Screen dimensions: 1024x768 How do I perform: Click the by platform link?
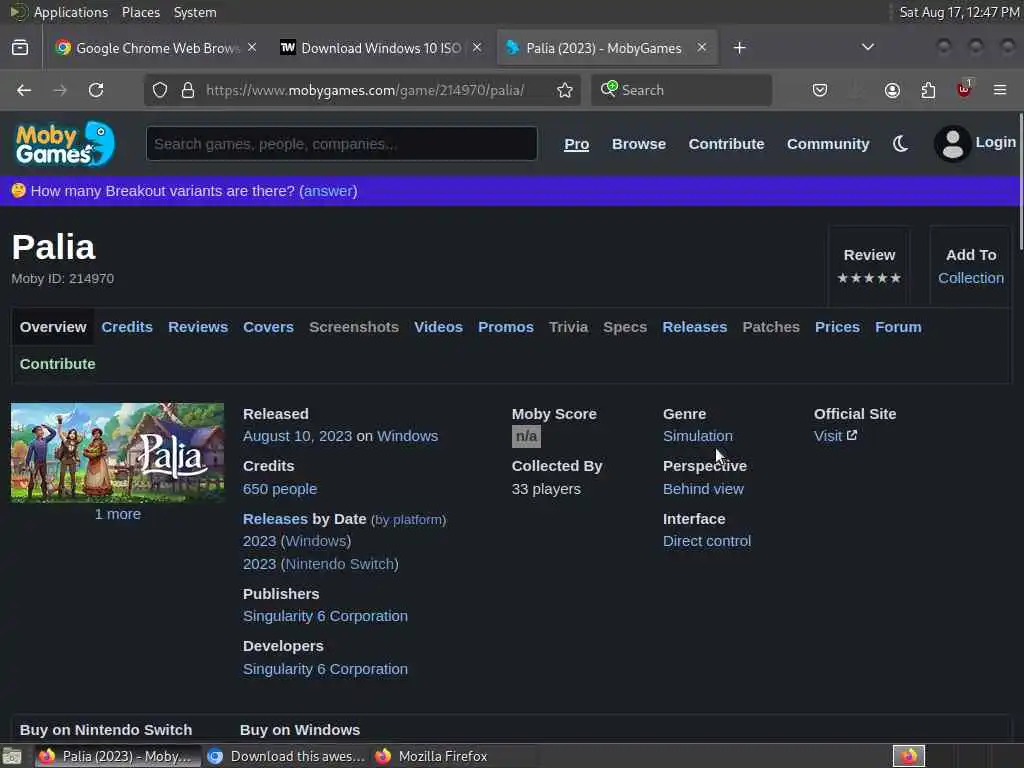point(408,520)
